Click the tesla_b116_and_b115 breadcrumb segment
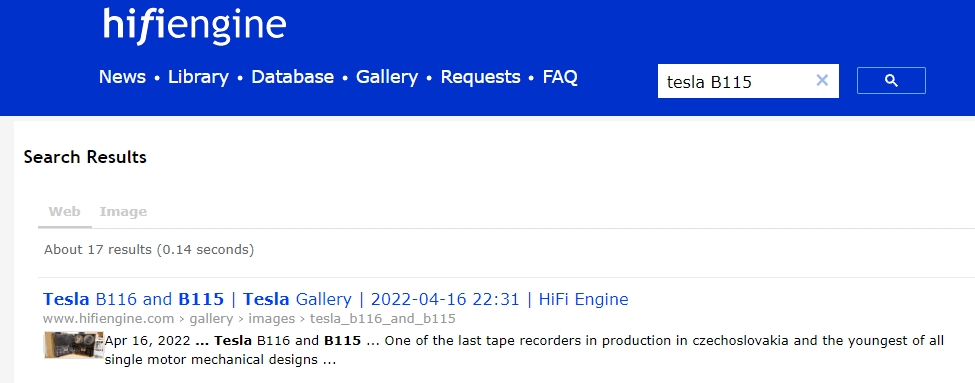The height and width of the screenshot is (383, 975). [382, 319]
